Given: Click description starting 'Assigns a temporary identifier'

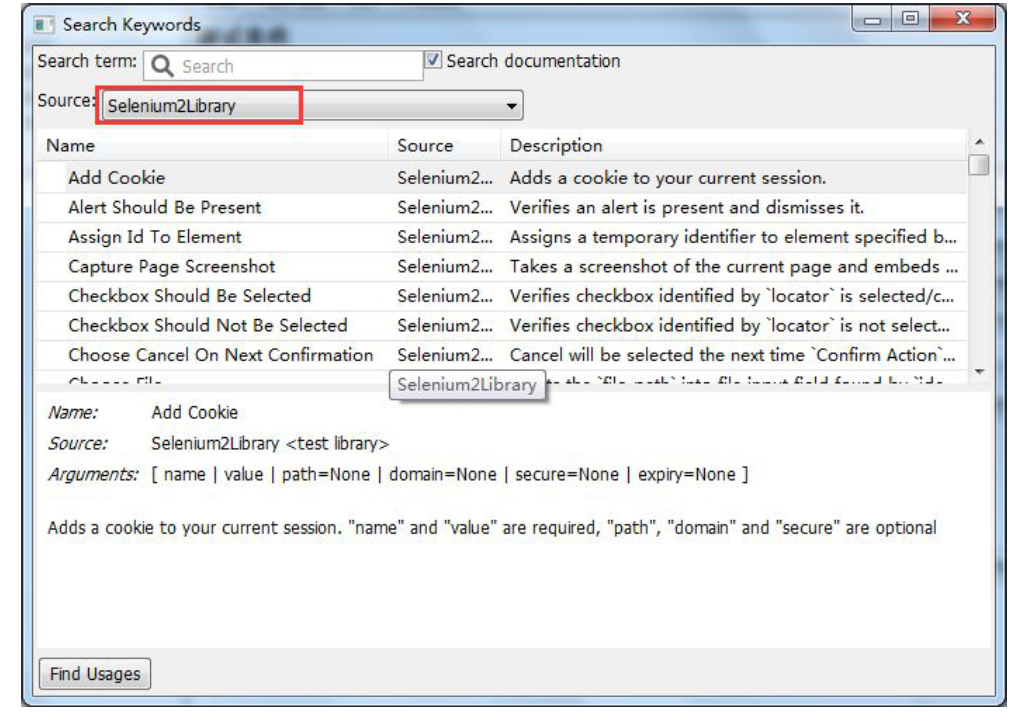Looking at the screenshot, I should click(x=732, y=237).
